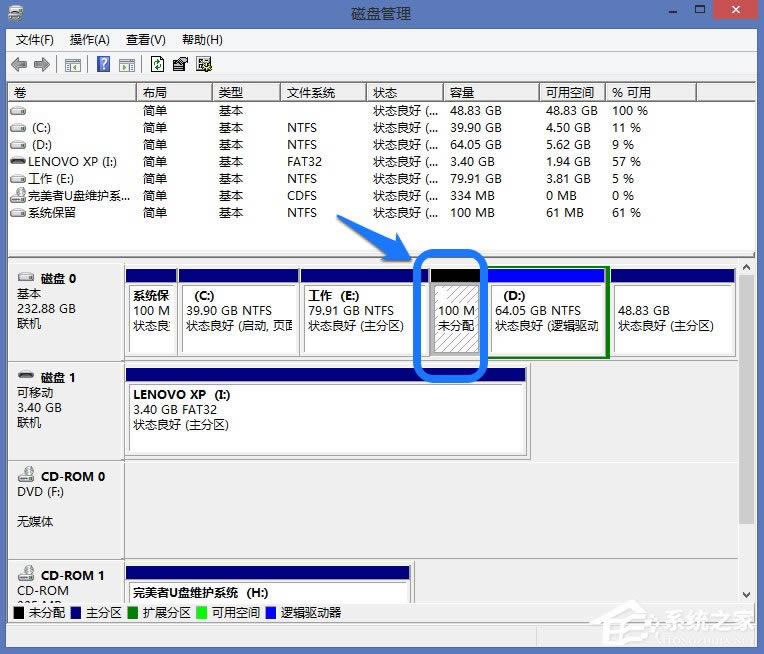This screenshot has height=654, width=764.
Task: Toggle the show/hide console tree icon
Action: (72, 65)
